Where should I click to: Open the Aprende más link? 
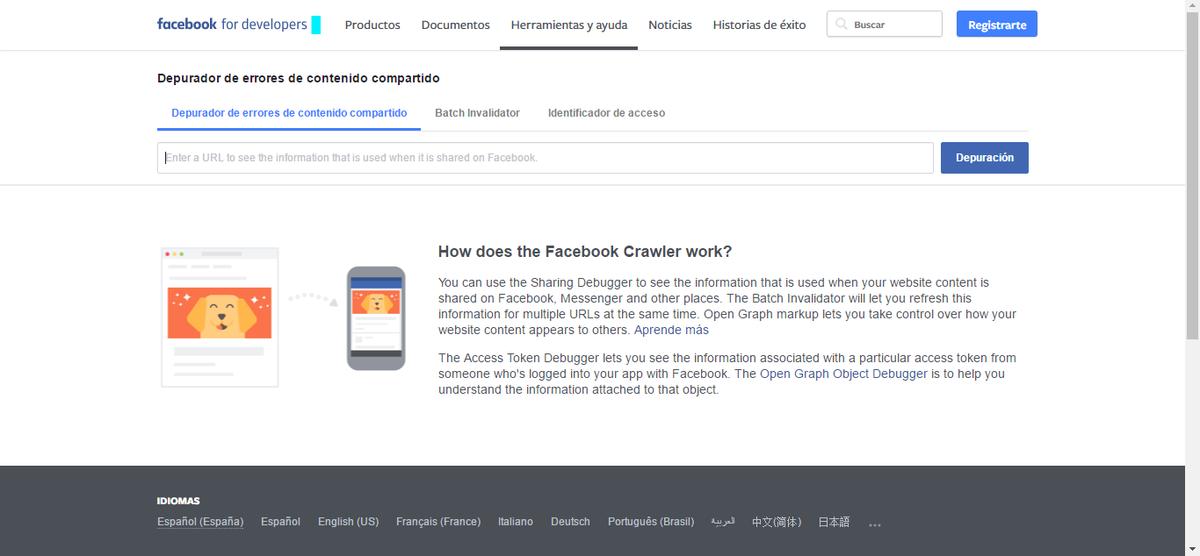point(671,330)
